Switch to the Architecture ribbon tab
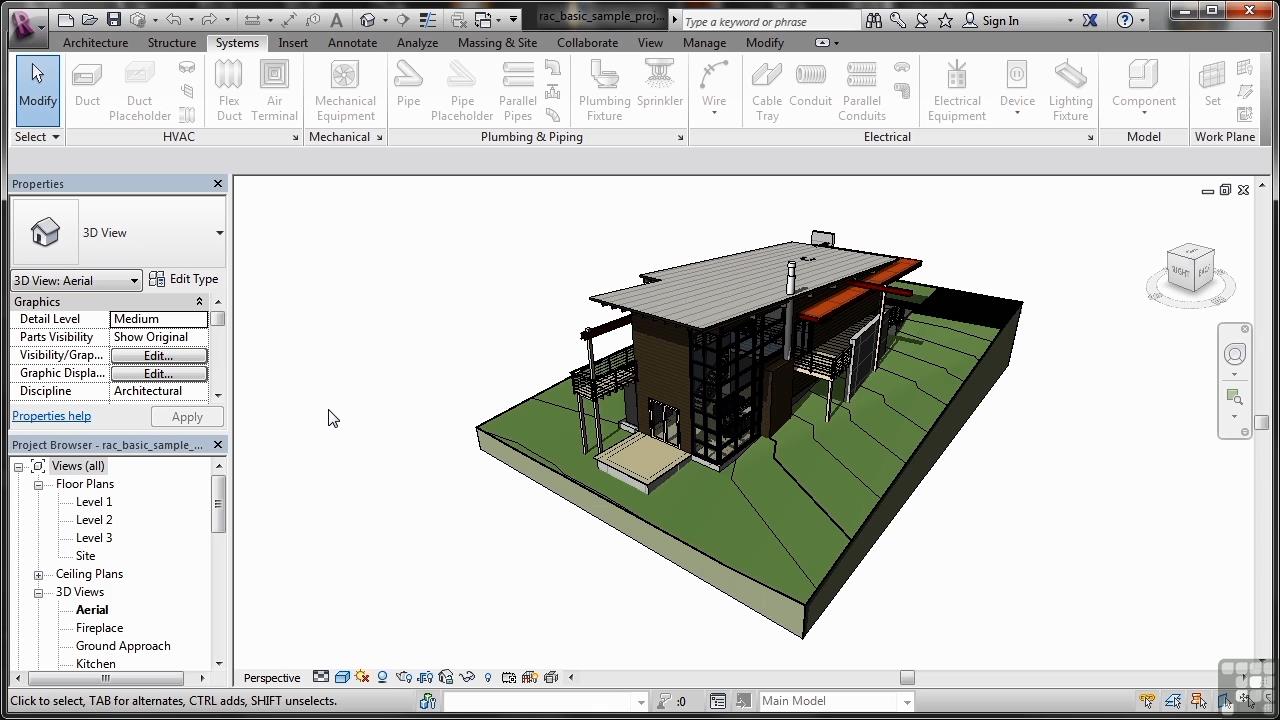Viewport: 1280px width, 720px height. 95,43
